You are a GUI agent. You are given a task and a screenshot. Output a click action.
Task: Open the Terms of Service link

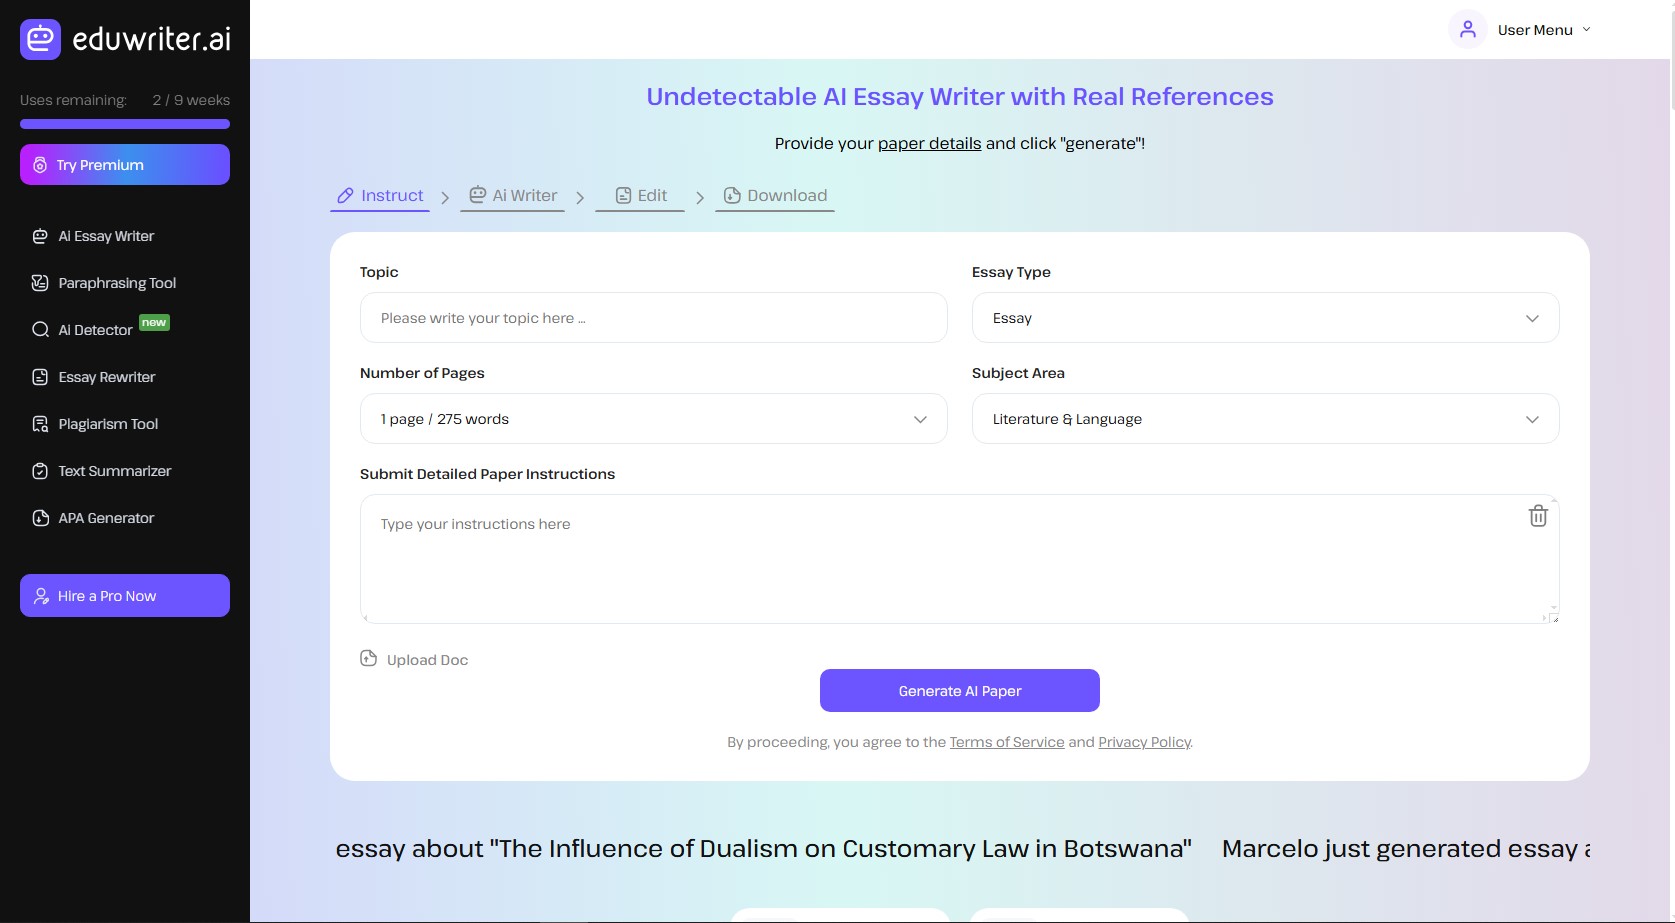1006,742
